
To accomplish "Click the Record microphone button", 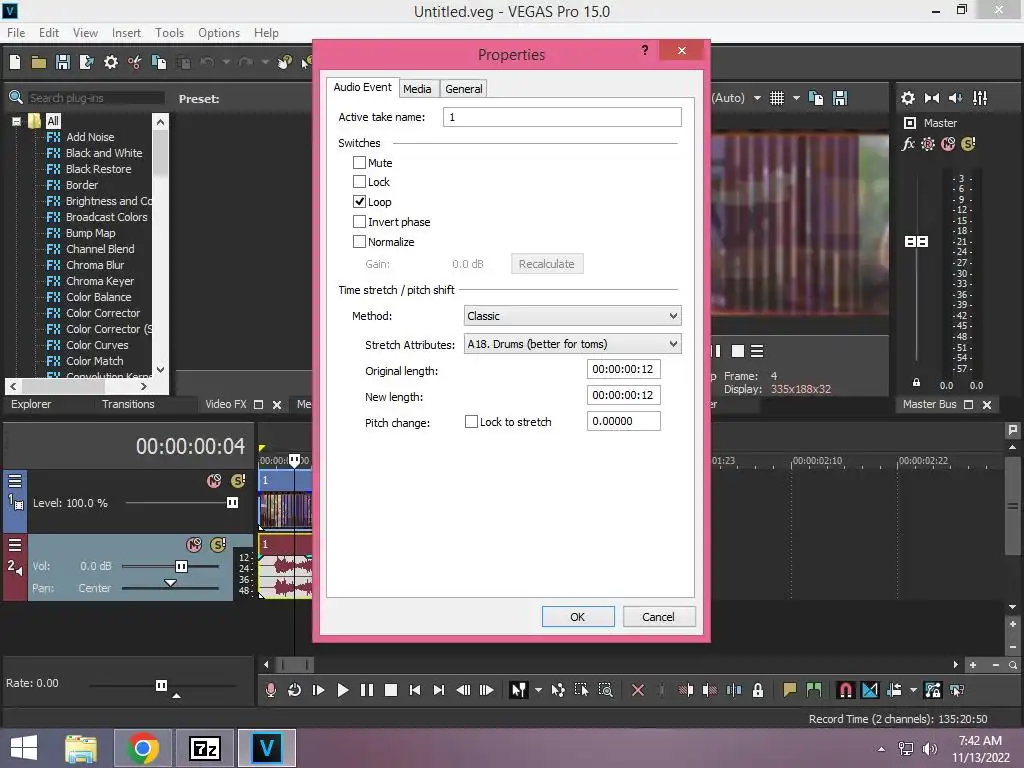I will pyautogui.click(x=270, y=690).
